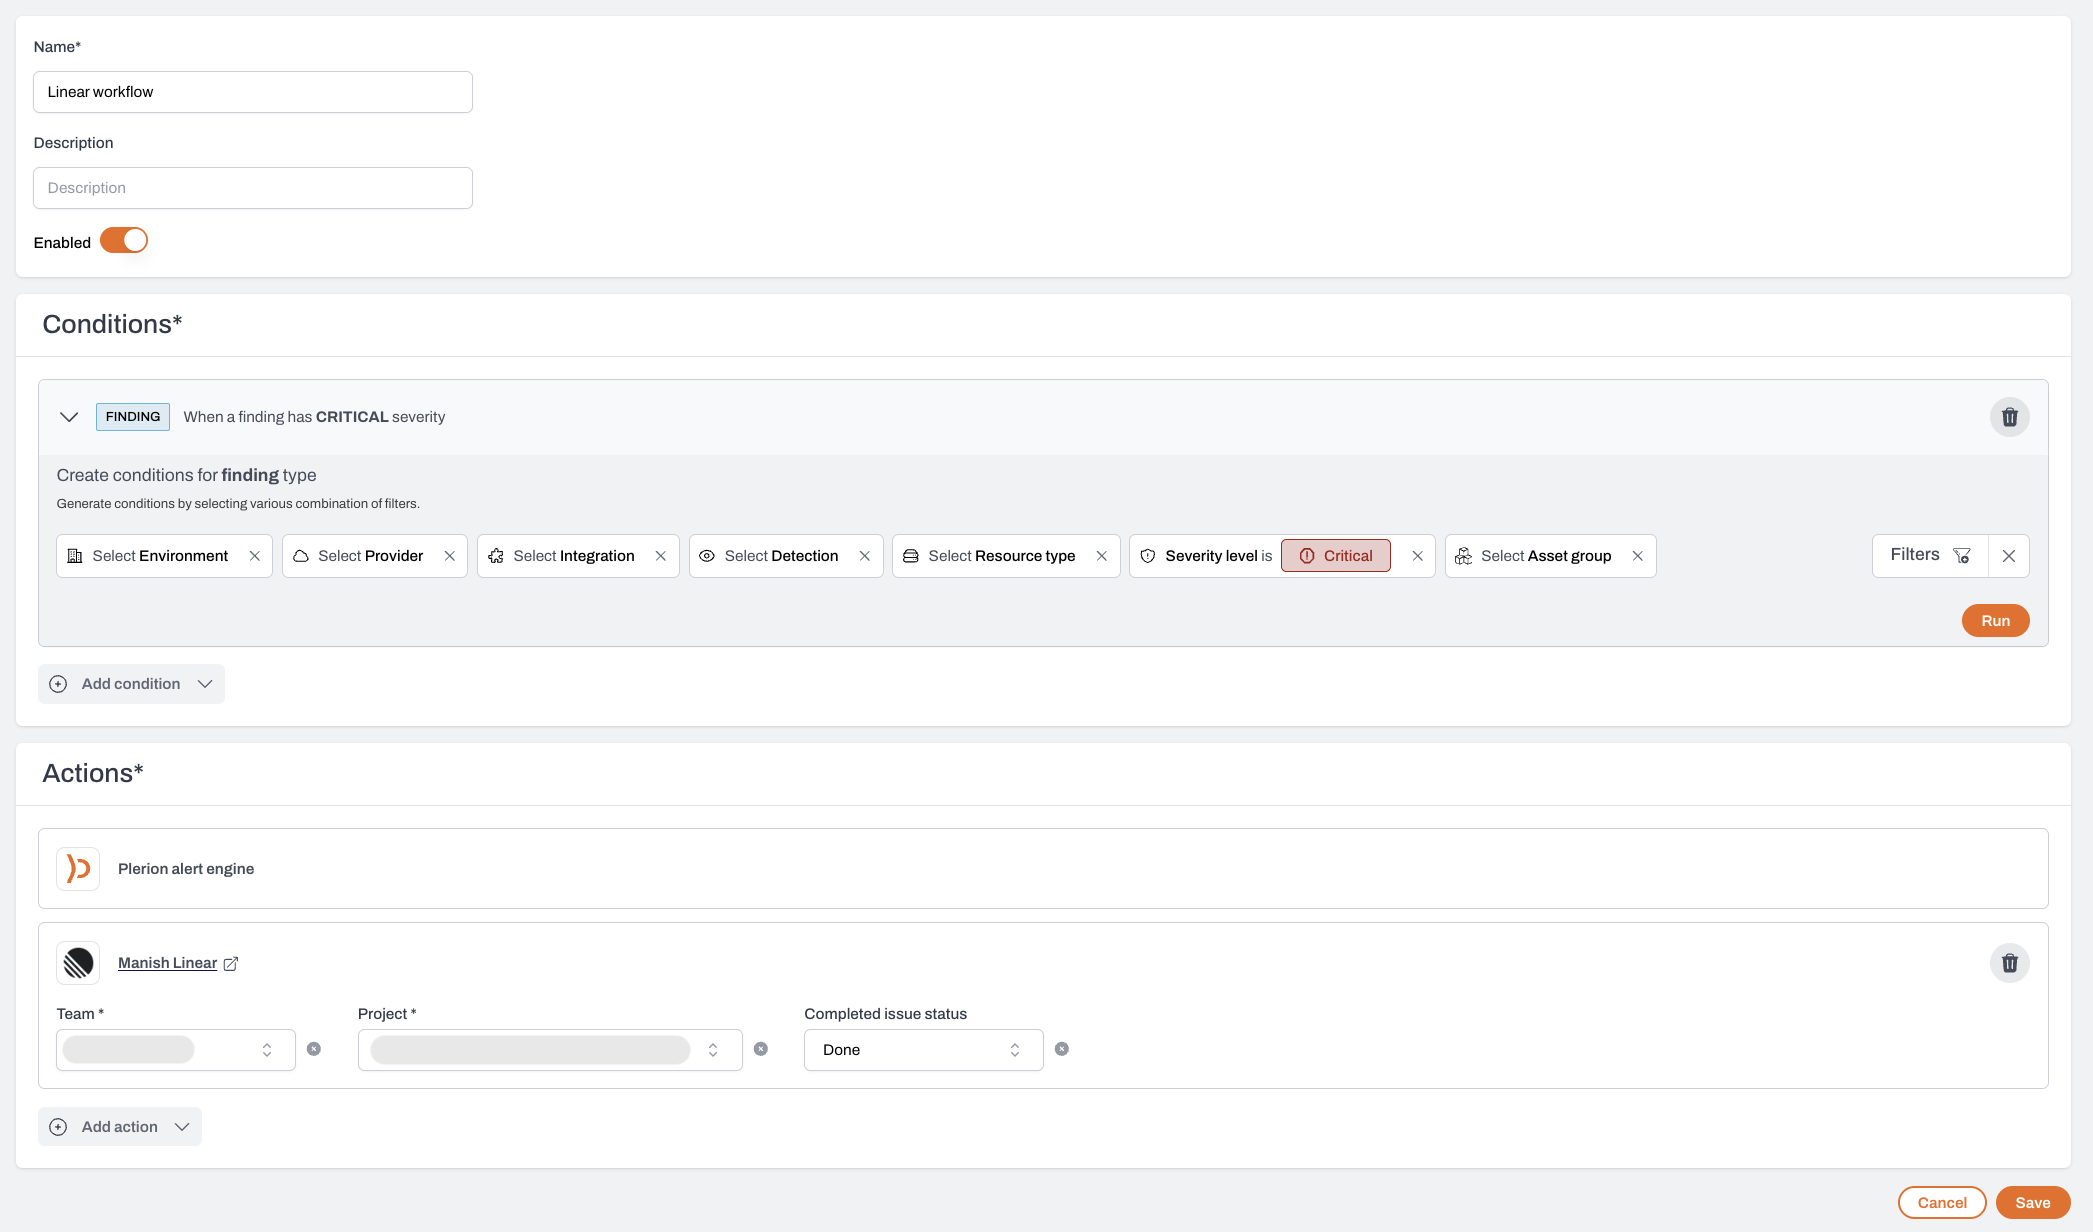Open the Manish Linear link
Viewport: 2093px width, 1232px height.
tap(166, 962)
